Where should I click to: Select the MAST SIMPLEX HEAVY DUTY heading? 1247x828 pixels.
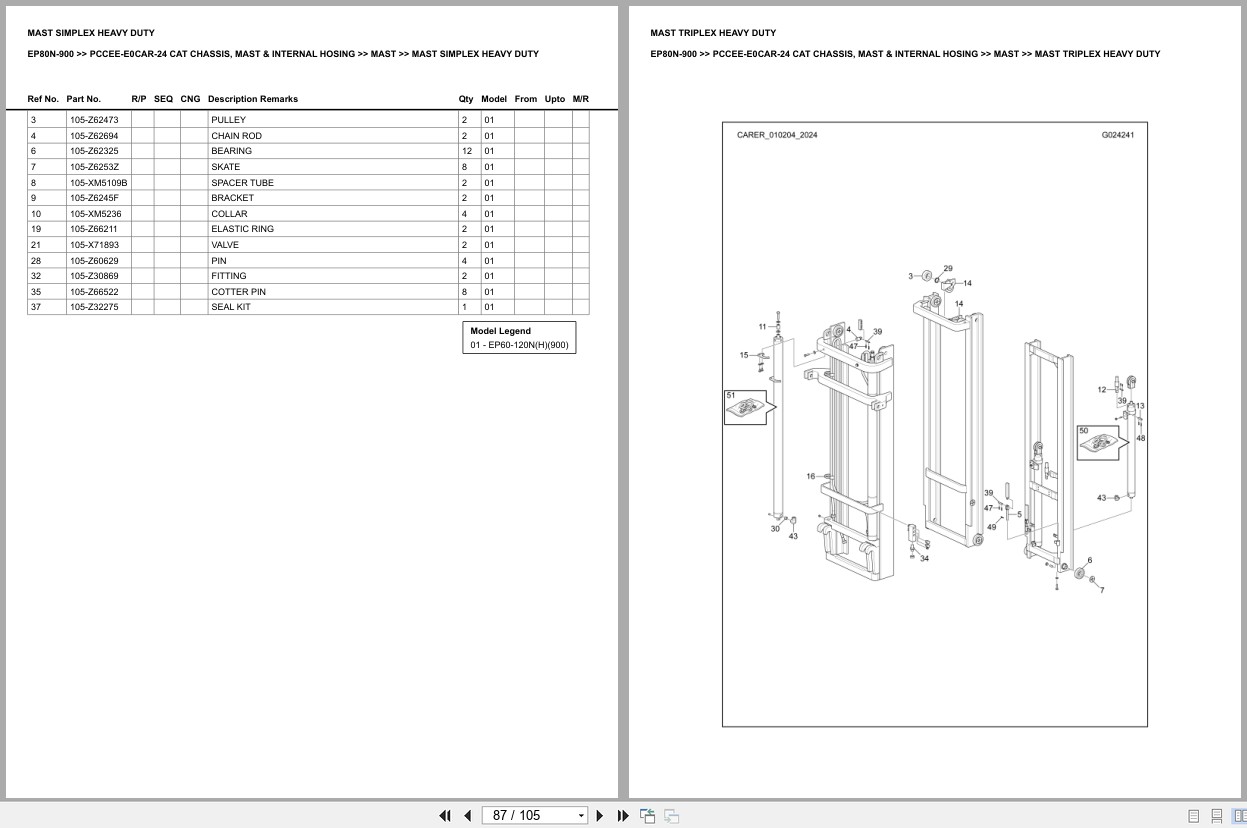91,32
